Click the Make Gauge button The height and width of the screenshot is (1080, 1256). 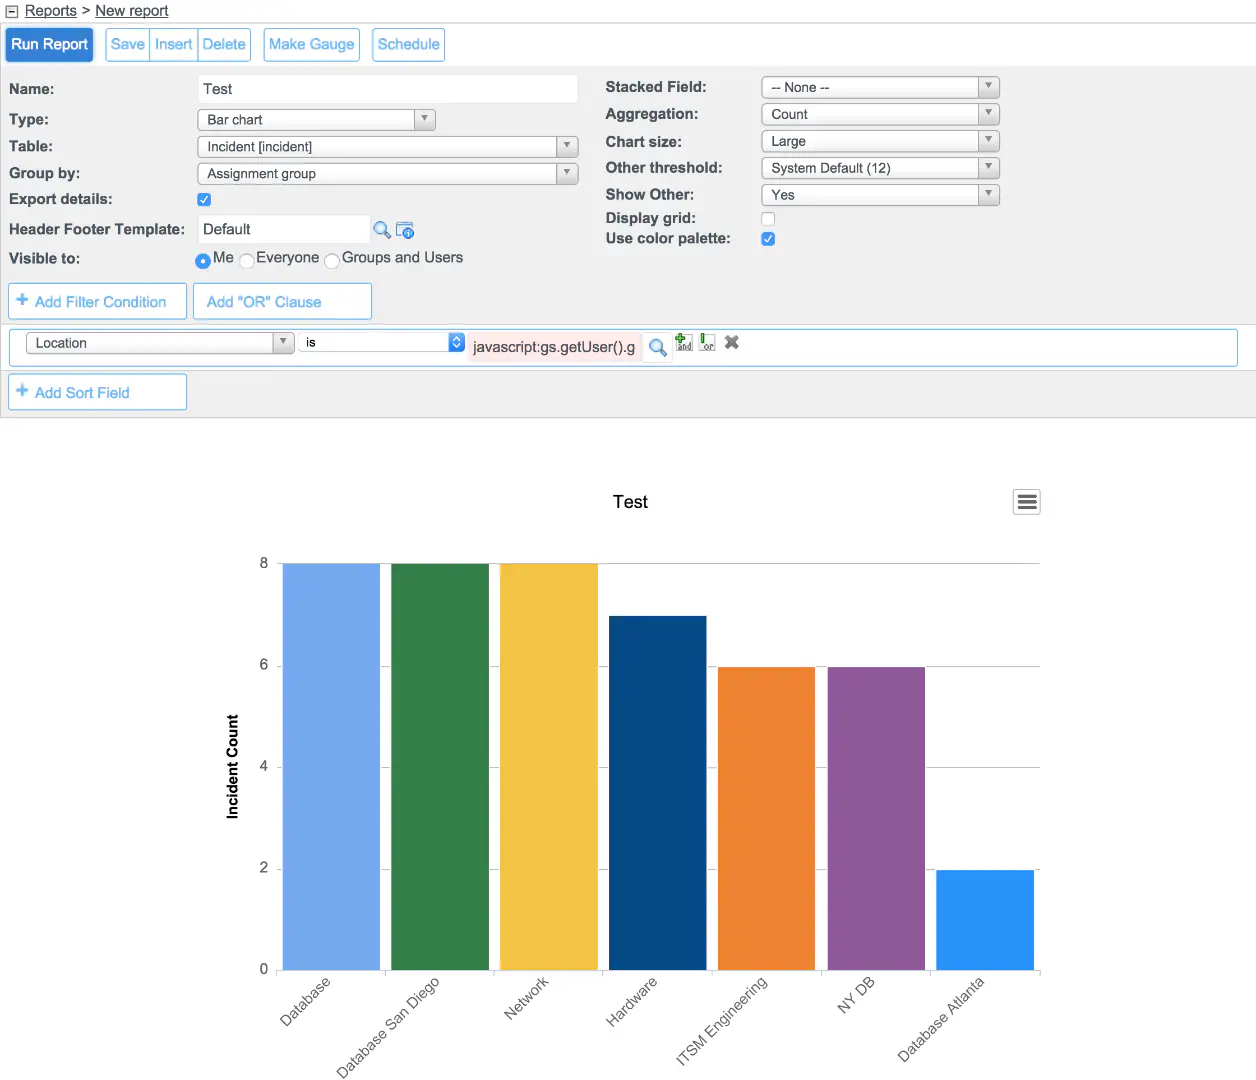(x=311, y=44)
